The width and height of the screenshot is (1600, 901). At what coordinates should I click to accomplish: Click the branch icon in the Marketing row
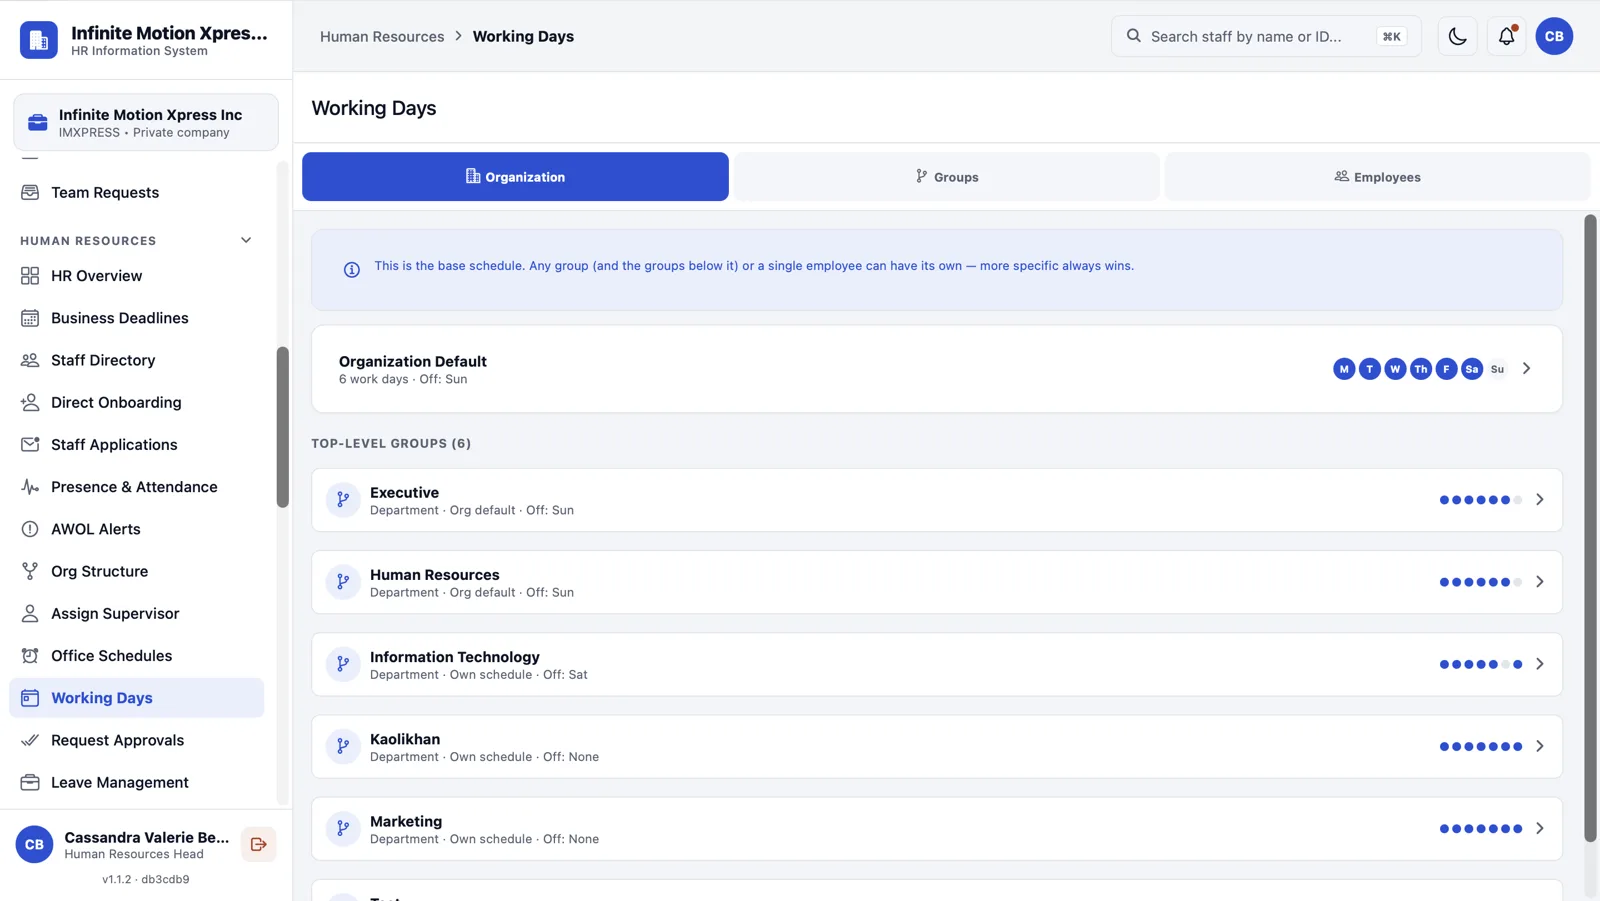coord(343,828)
